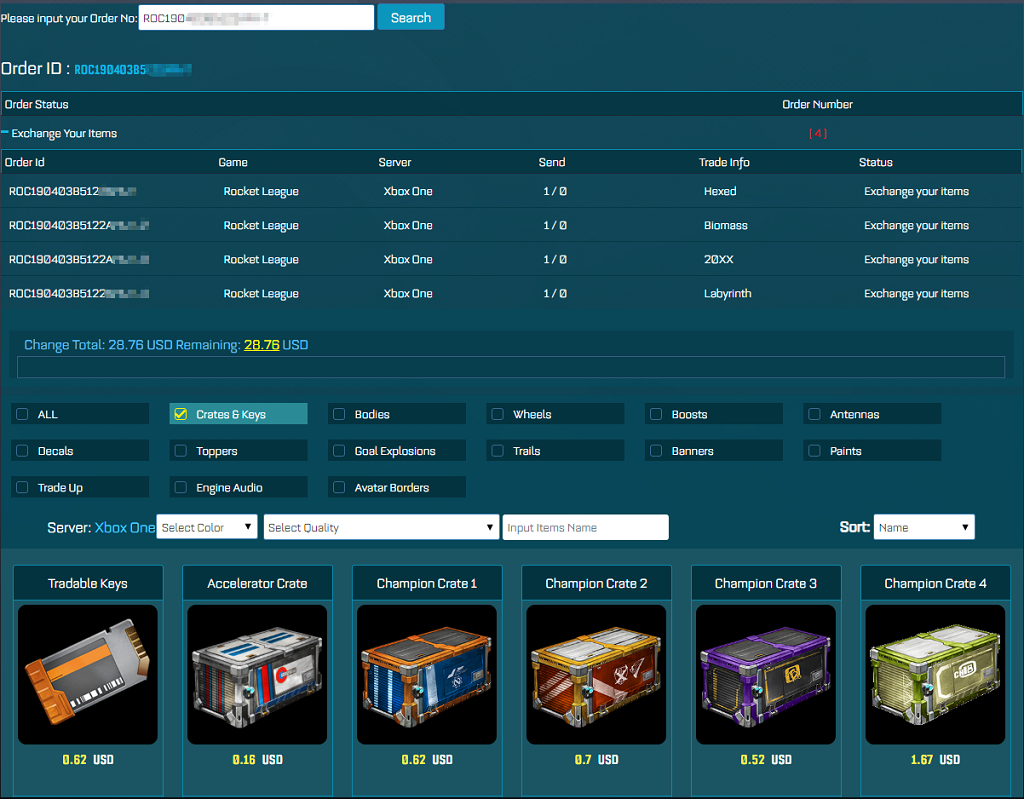The width and height of the screenshot is (1024, 799).
Task: Click the Order Number count [4]
Action: click(818, 133)
